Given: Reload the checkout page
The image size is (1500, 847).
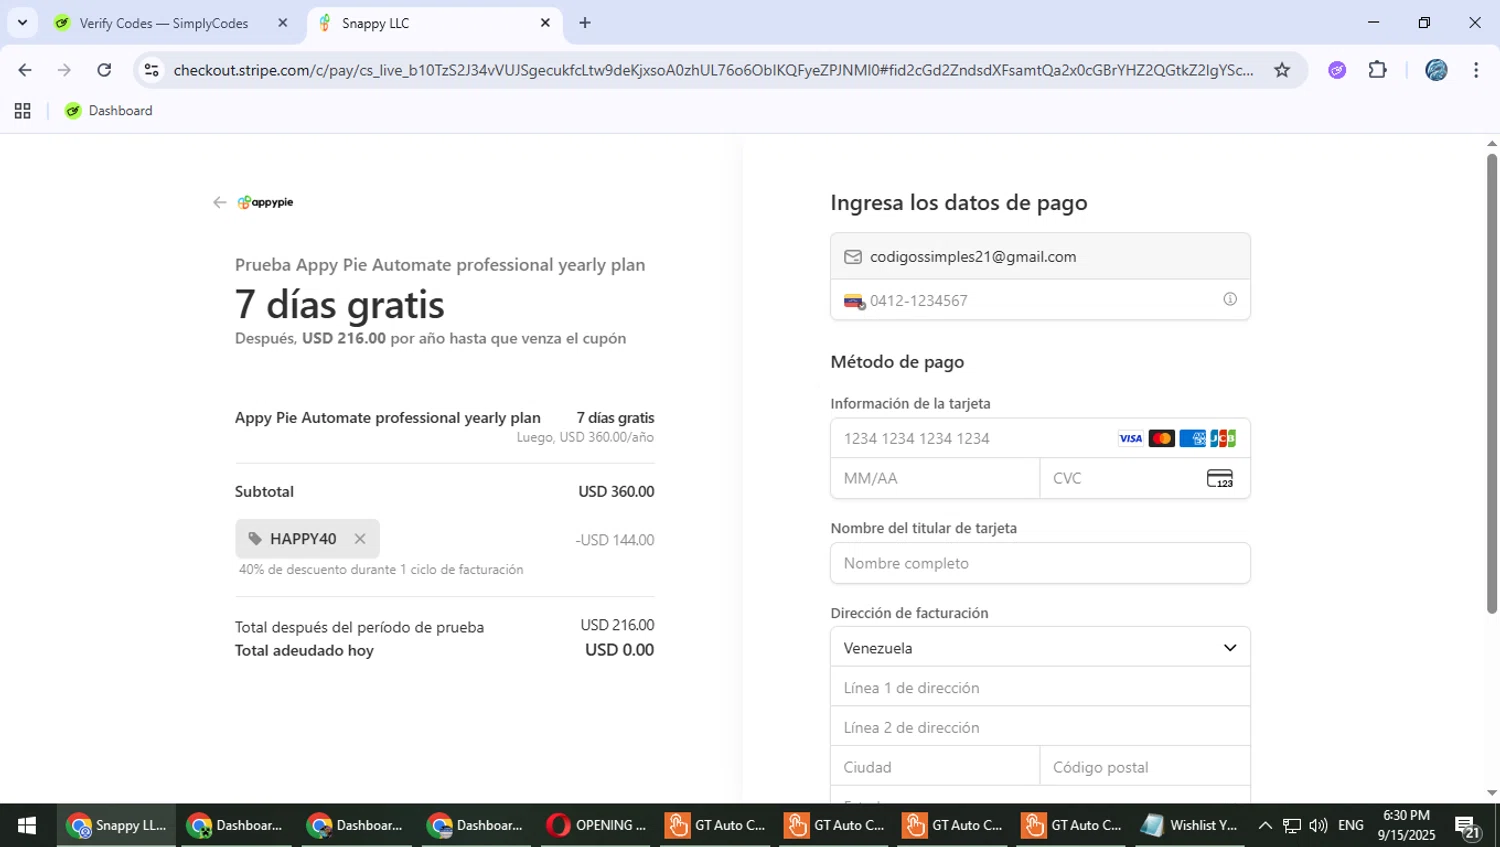Looking at the screenshot, I should tap(104, 70).
